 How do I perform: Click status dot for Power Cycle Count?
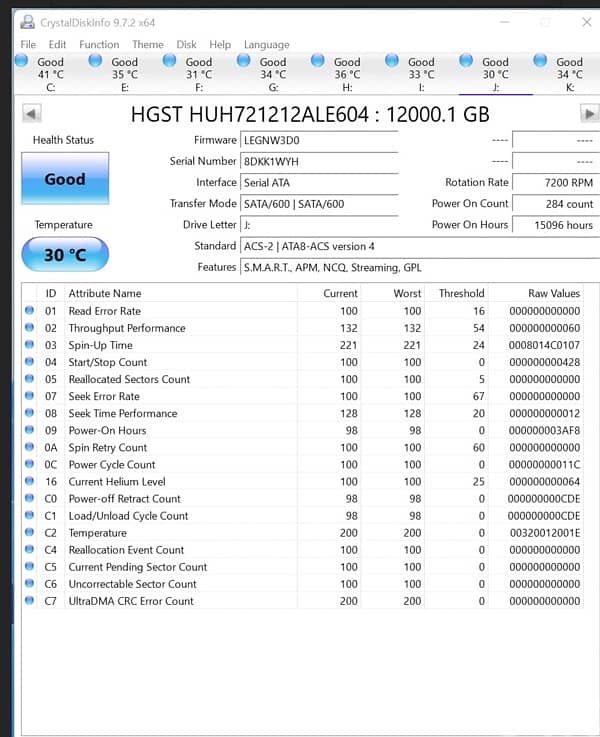(29, 463)
